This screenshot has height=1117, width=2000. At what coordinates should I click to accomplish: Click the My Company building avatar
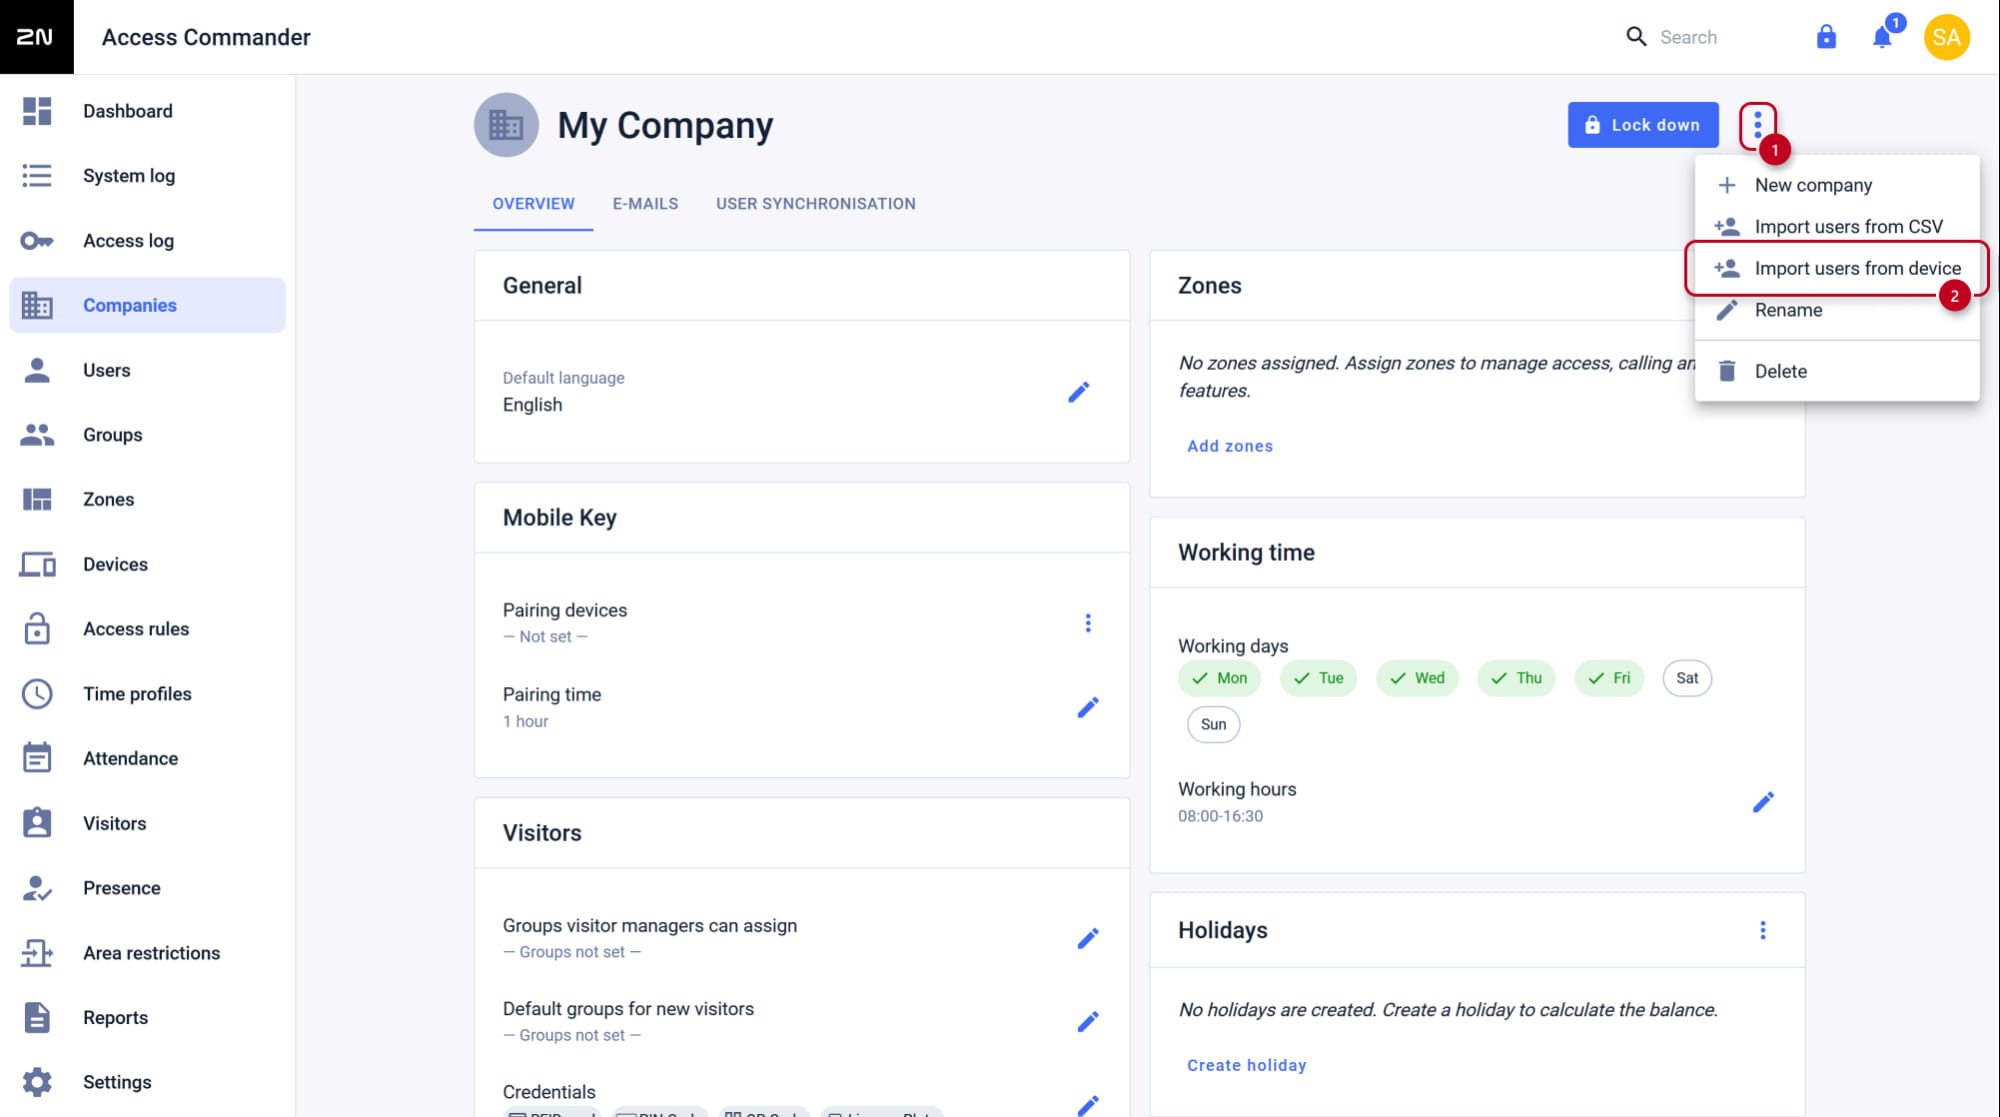506,125
